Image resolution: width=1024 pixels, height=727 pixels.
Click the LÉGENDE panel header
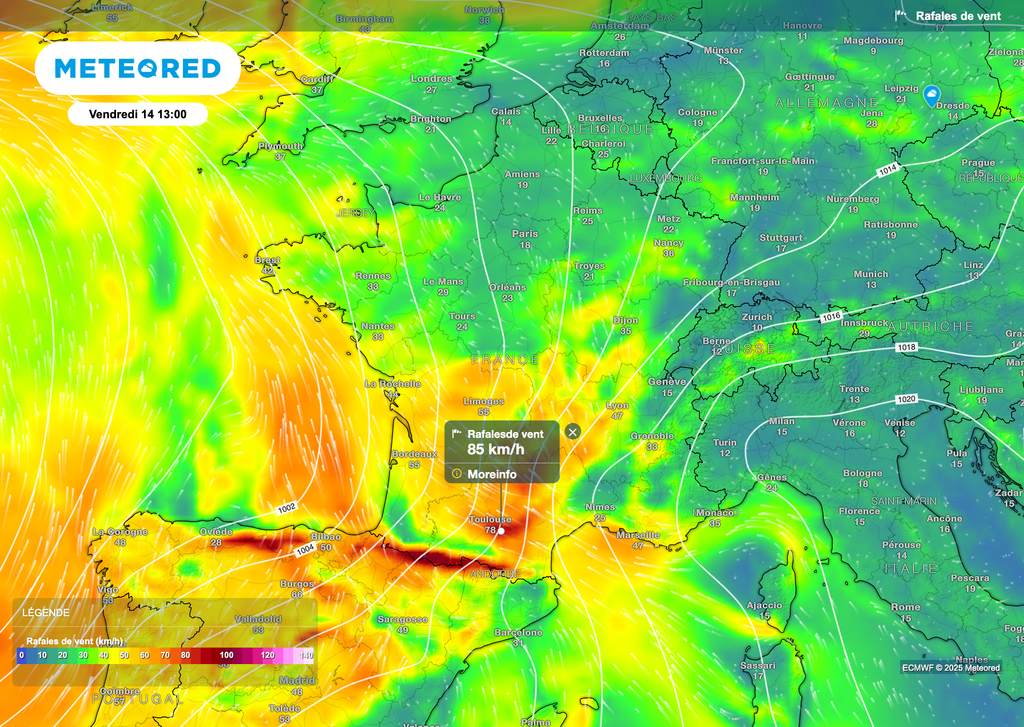[x=45, y=612]
